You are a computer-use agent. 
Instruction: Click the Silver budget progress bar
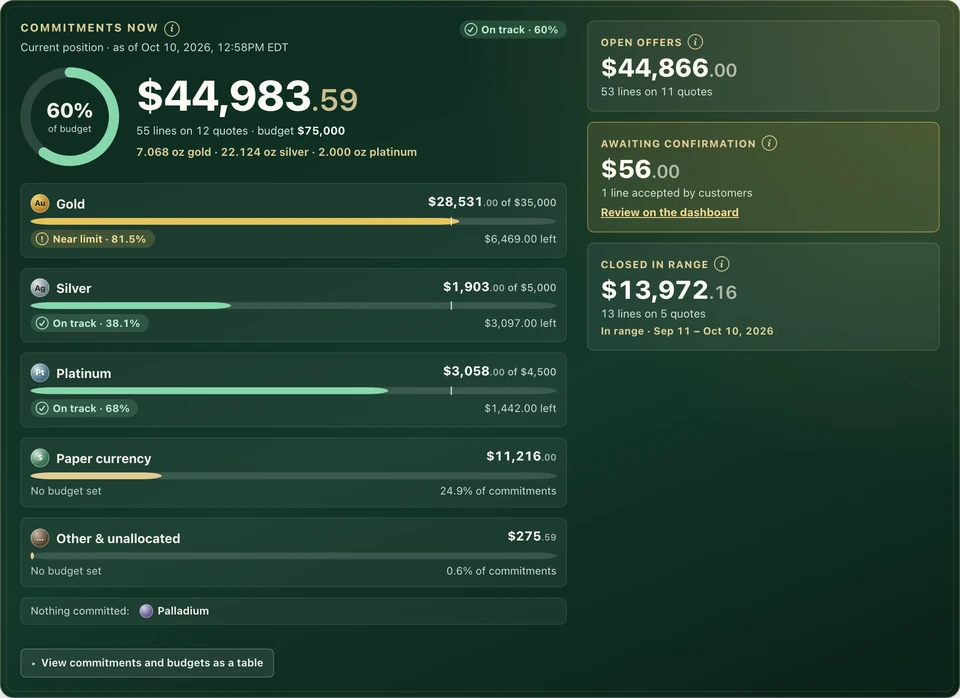click(293, 306)
